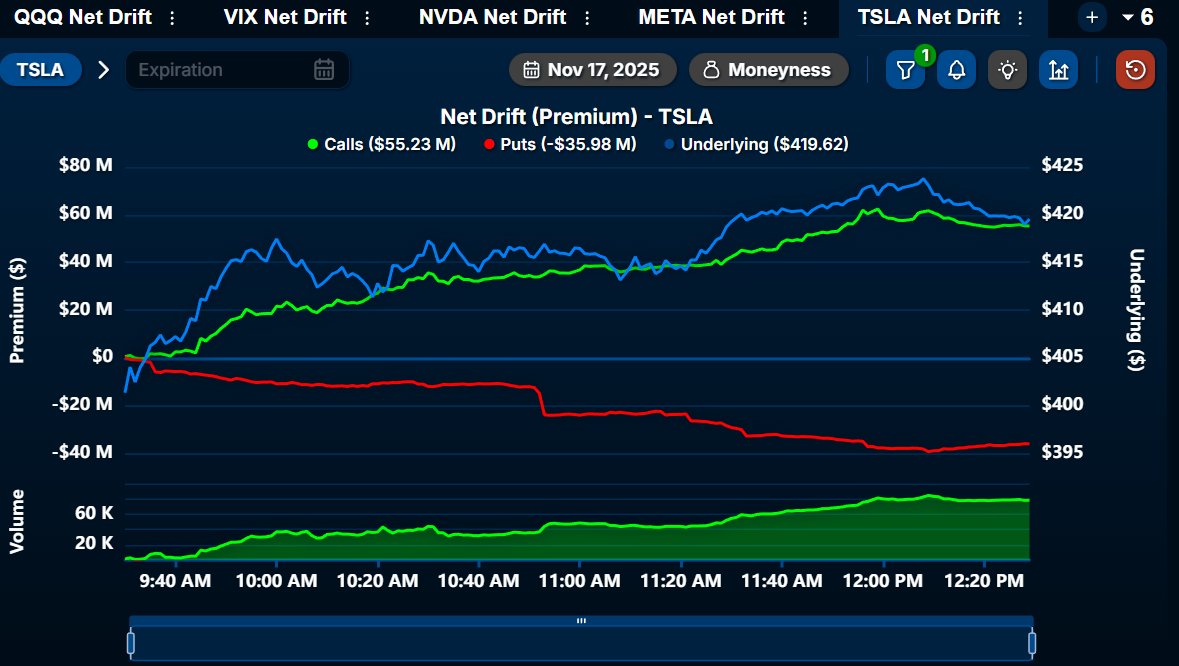Screen dimensions: 1179x666
Task: Click the Premium ($) axis title
Action: click(x=17, y=310)
